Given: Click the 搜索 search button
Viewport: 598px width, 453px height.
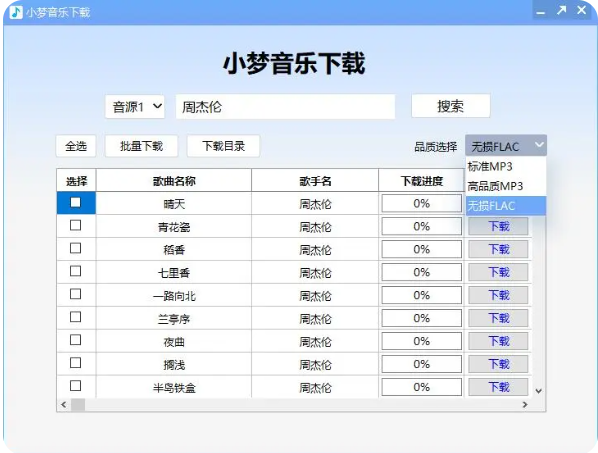Looking at the screenshot, I should click(450, 106).
